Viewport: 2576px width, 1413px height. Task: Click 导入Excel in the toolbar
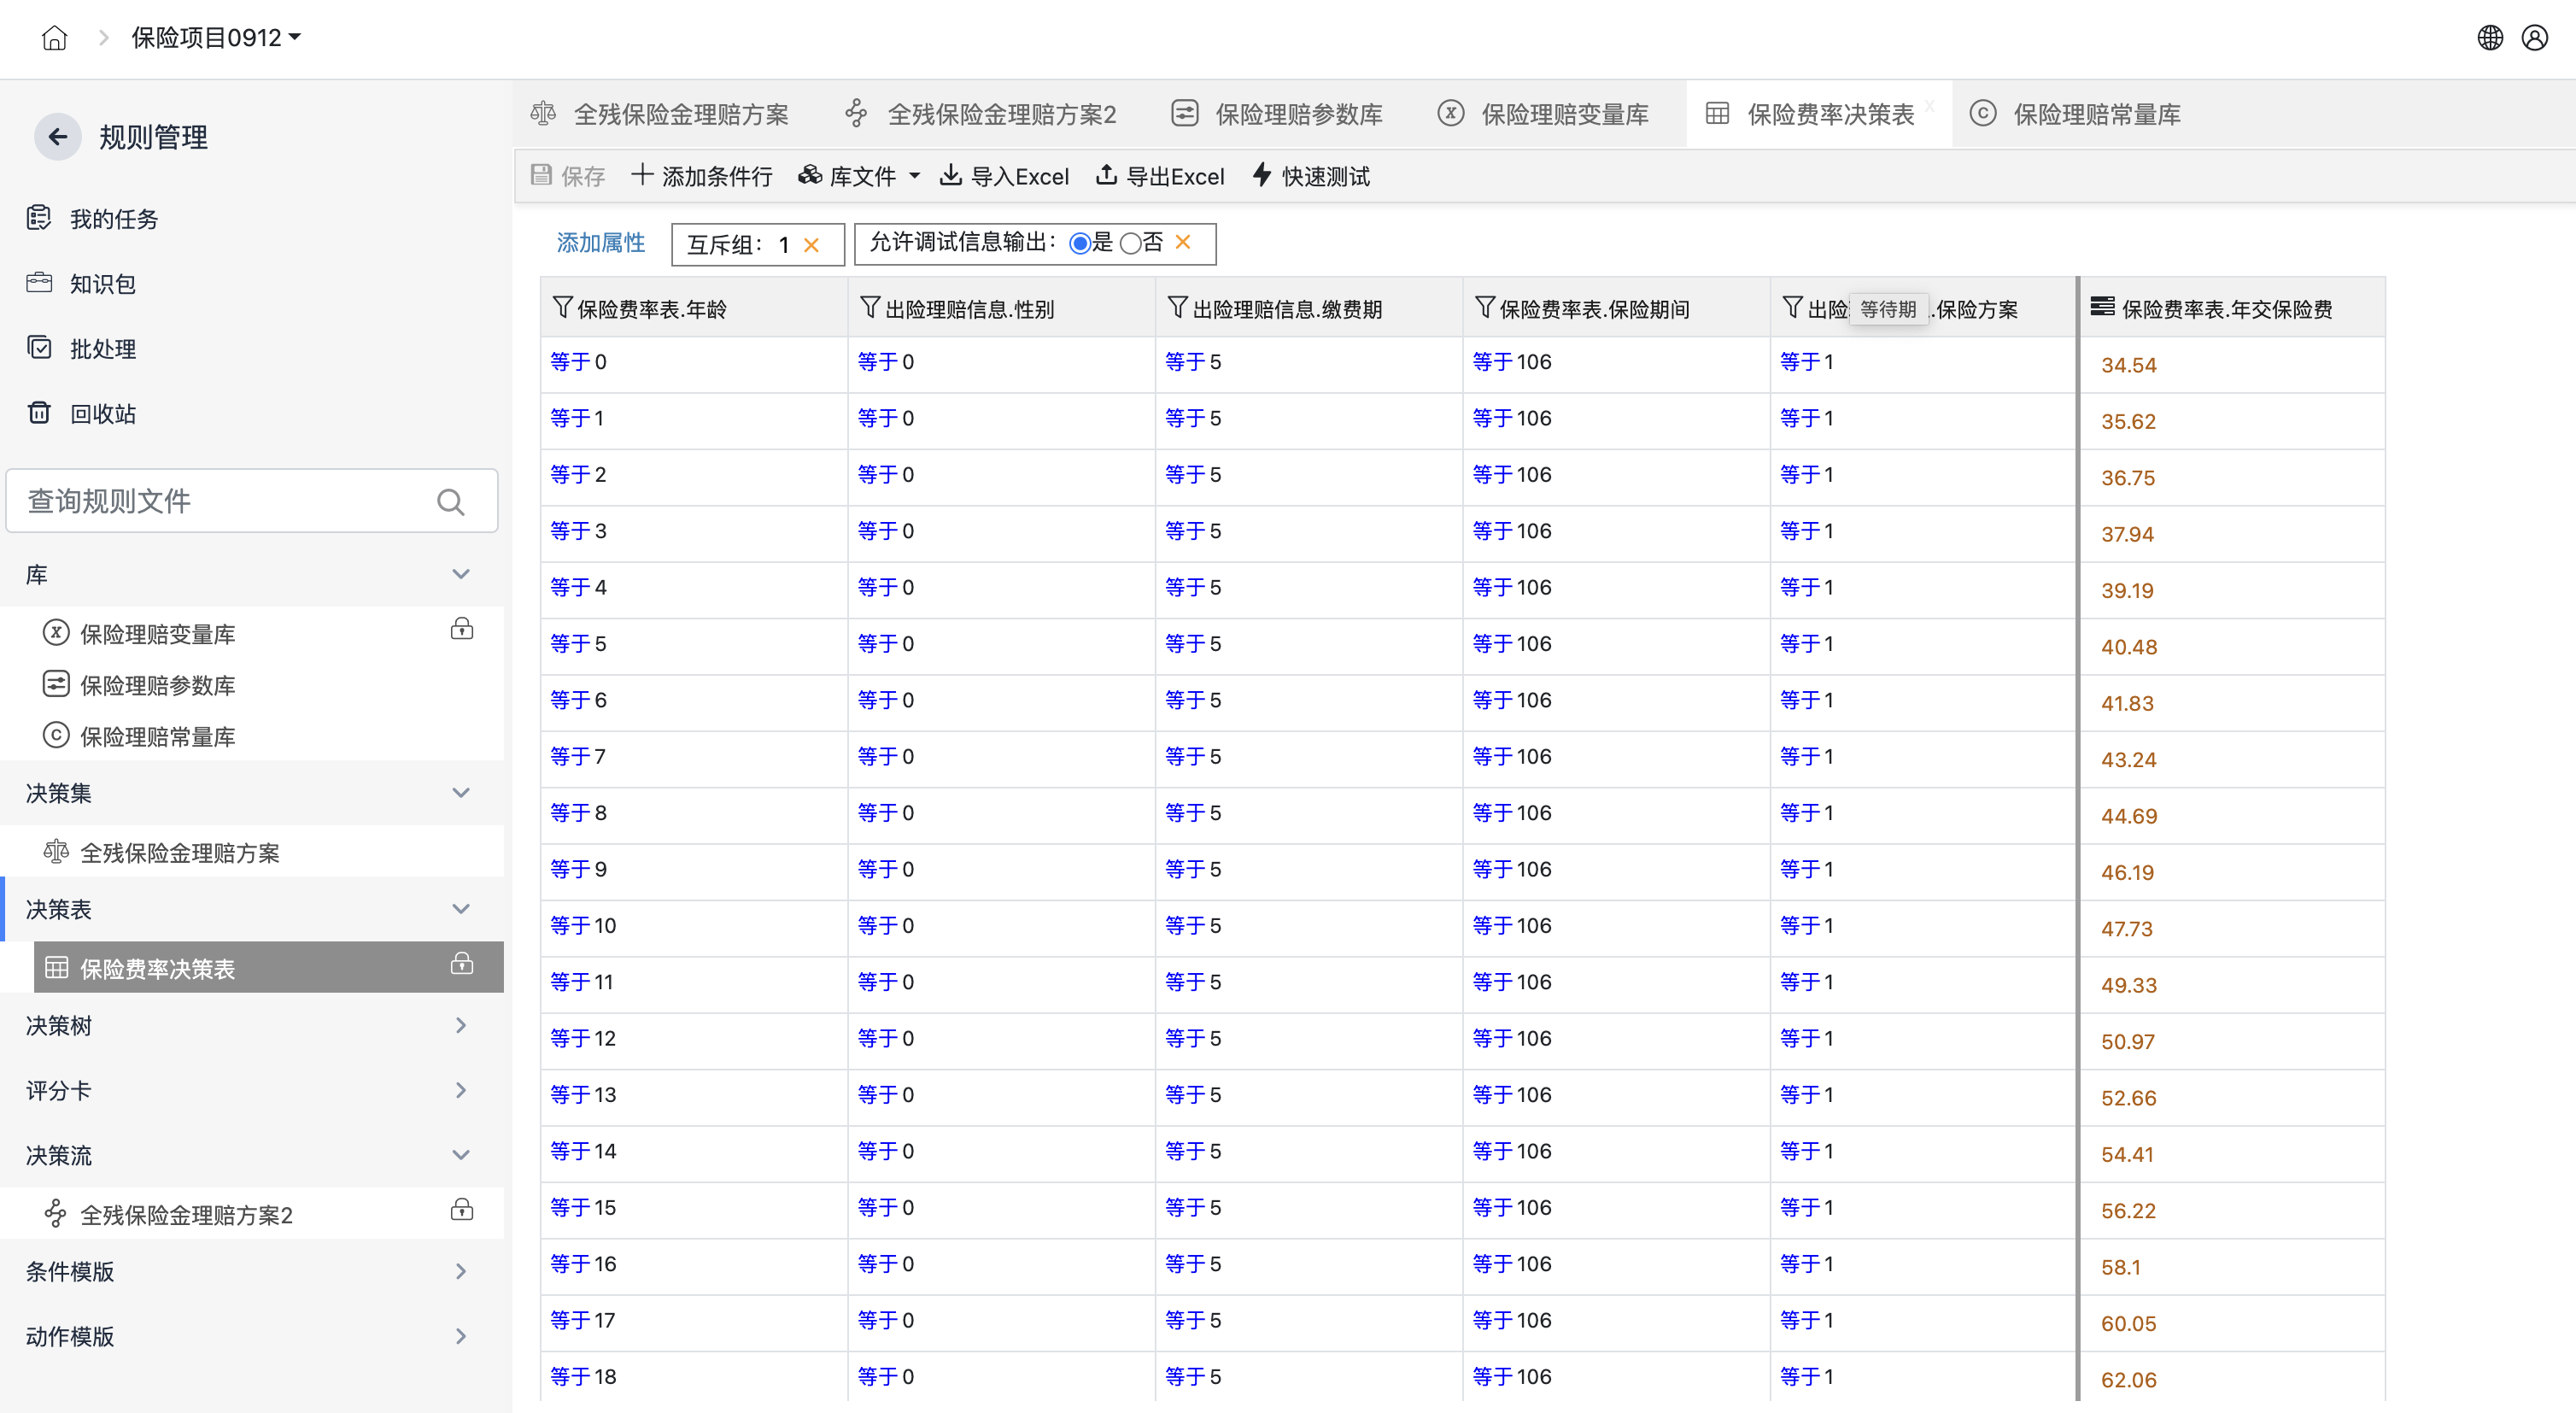coord(1004,176)
